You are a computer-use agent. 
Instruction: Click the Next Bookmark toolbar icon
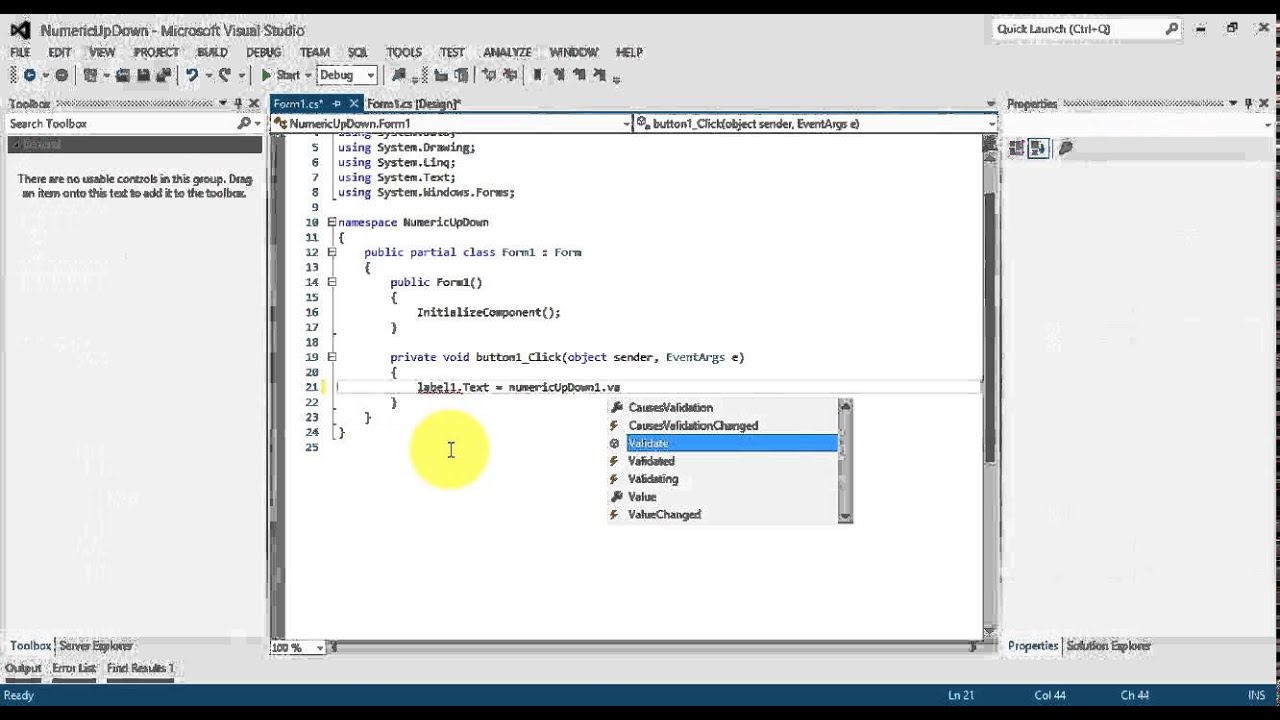pos(579,75)
